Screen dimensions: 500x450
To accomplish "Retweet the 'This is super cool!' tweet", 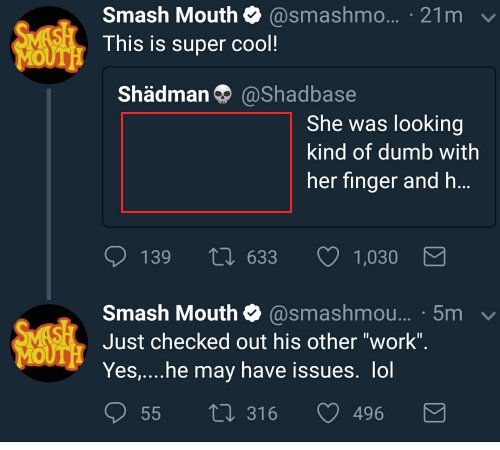I will [222, 257].
